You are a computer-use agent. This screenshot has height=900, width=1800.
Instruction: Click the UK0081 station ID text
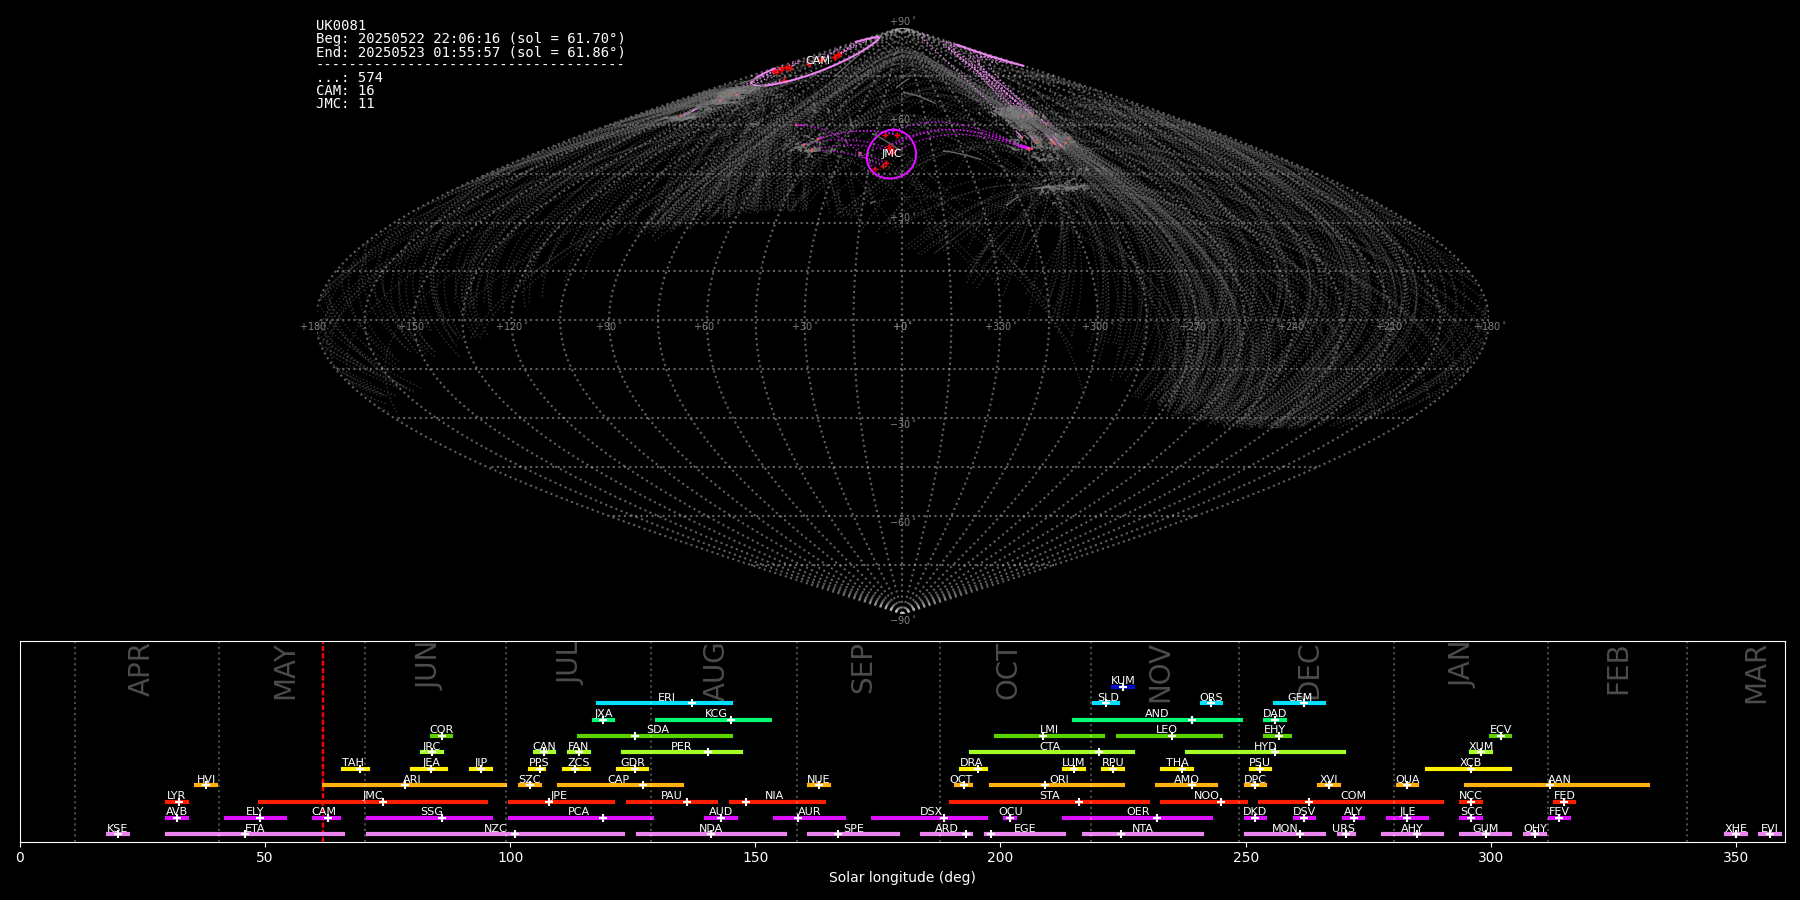(x=341, y=26)
